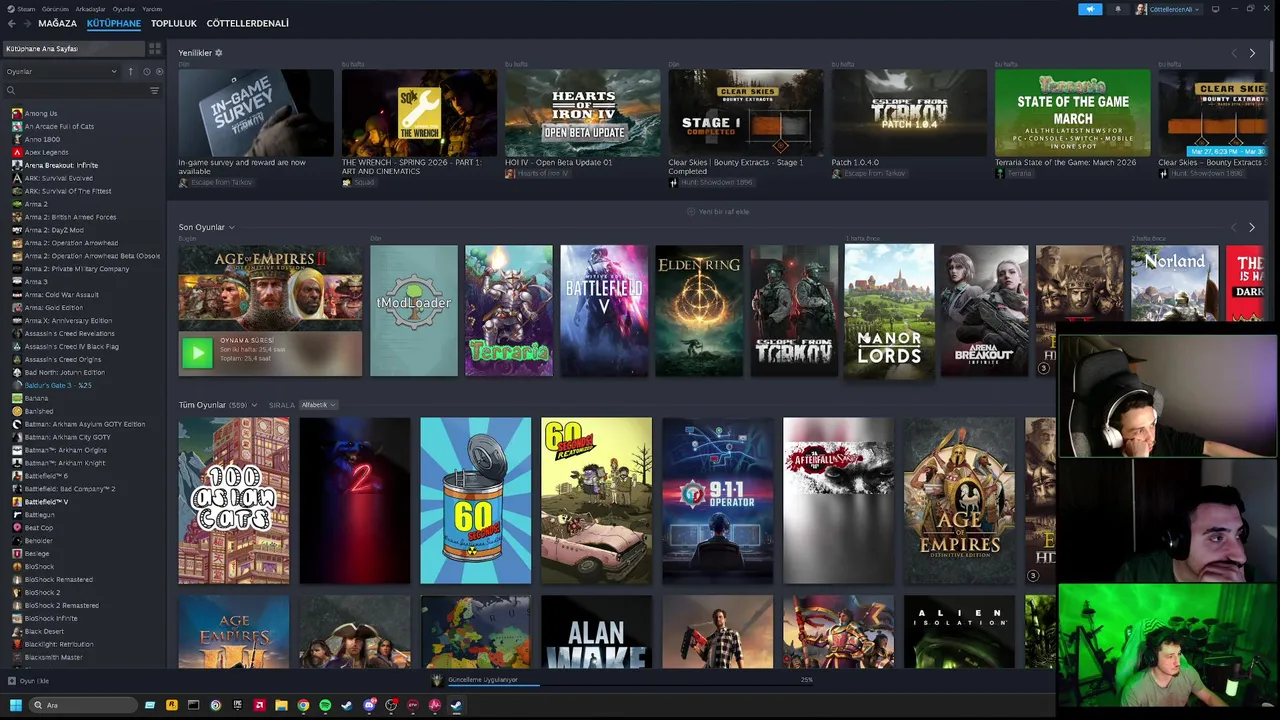Image resolution: width=1280 pixels, height=720 pixels.
Task: Open the Yenilikler gear settings
Action: point(219,53)
